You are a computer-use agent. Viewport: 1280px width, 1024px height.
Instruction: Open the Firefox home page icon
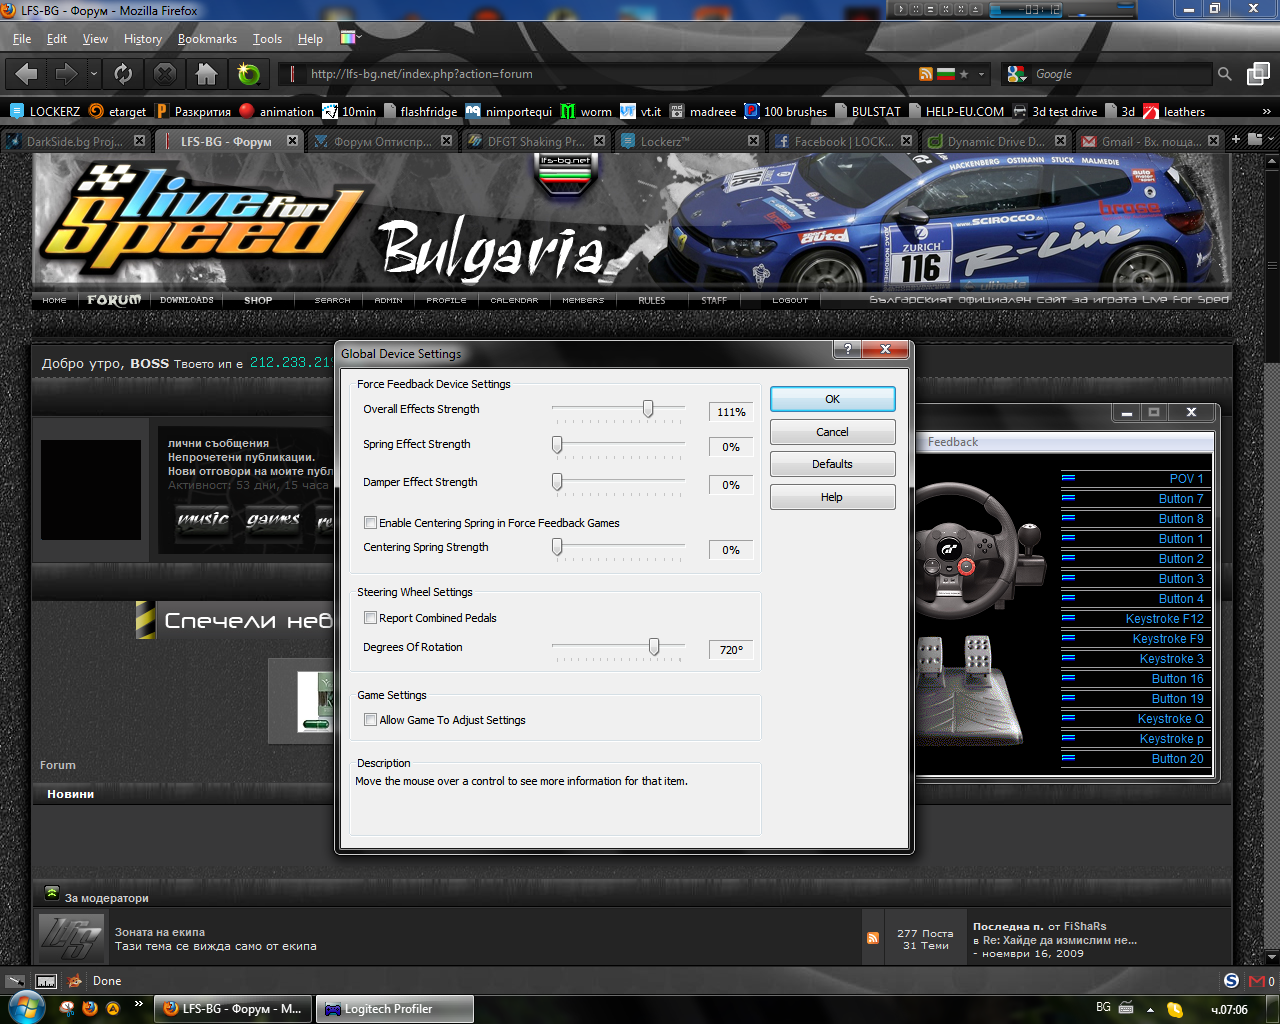pos(207,73)
